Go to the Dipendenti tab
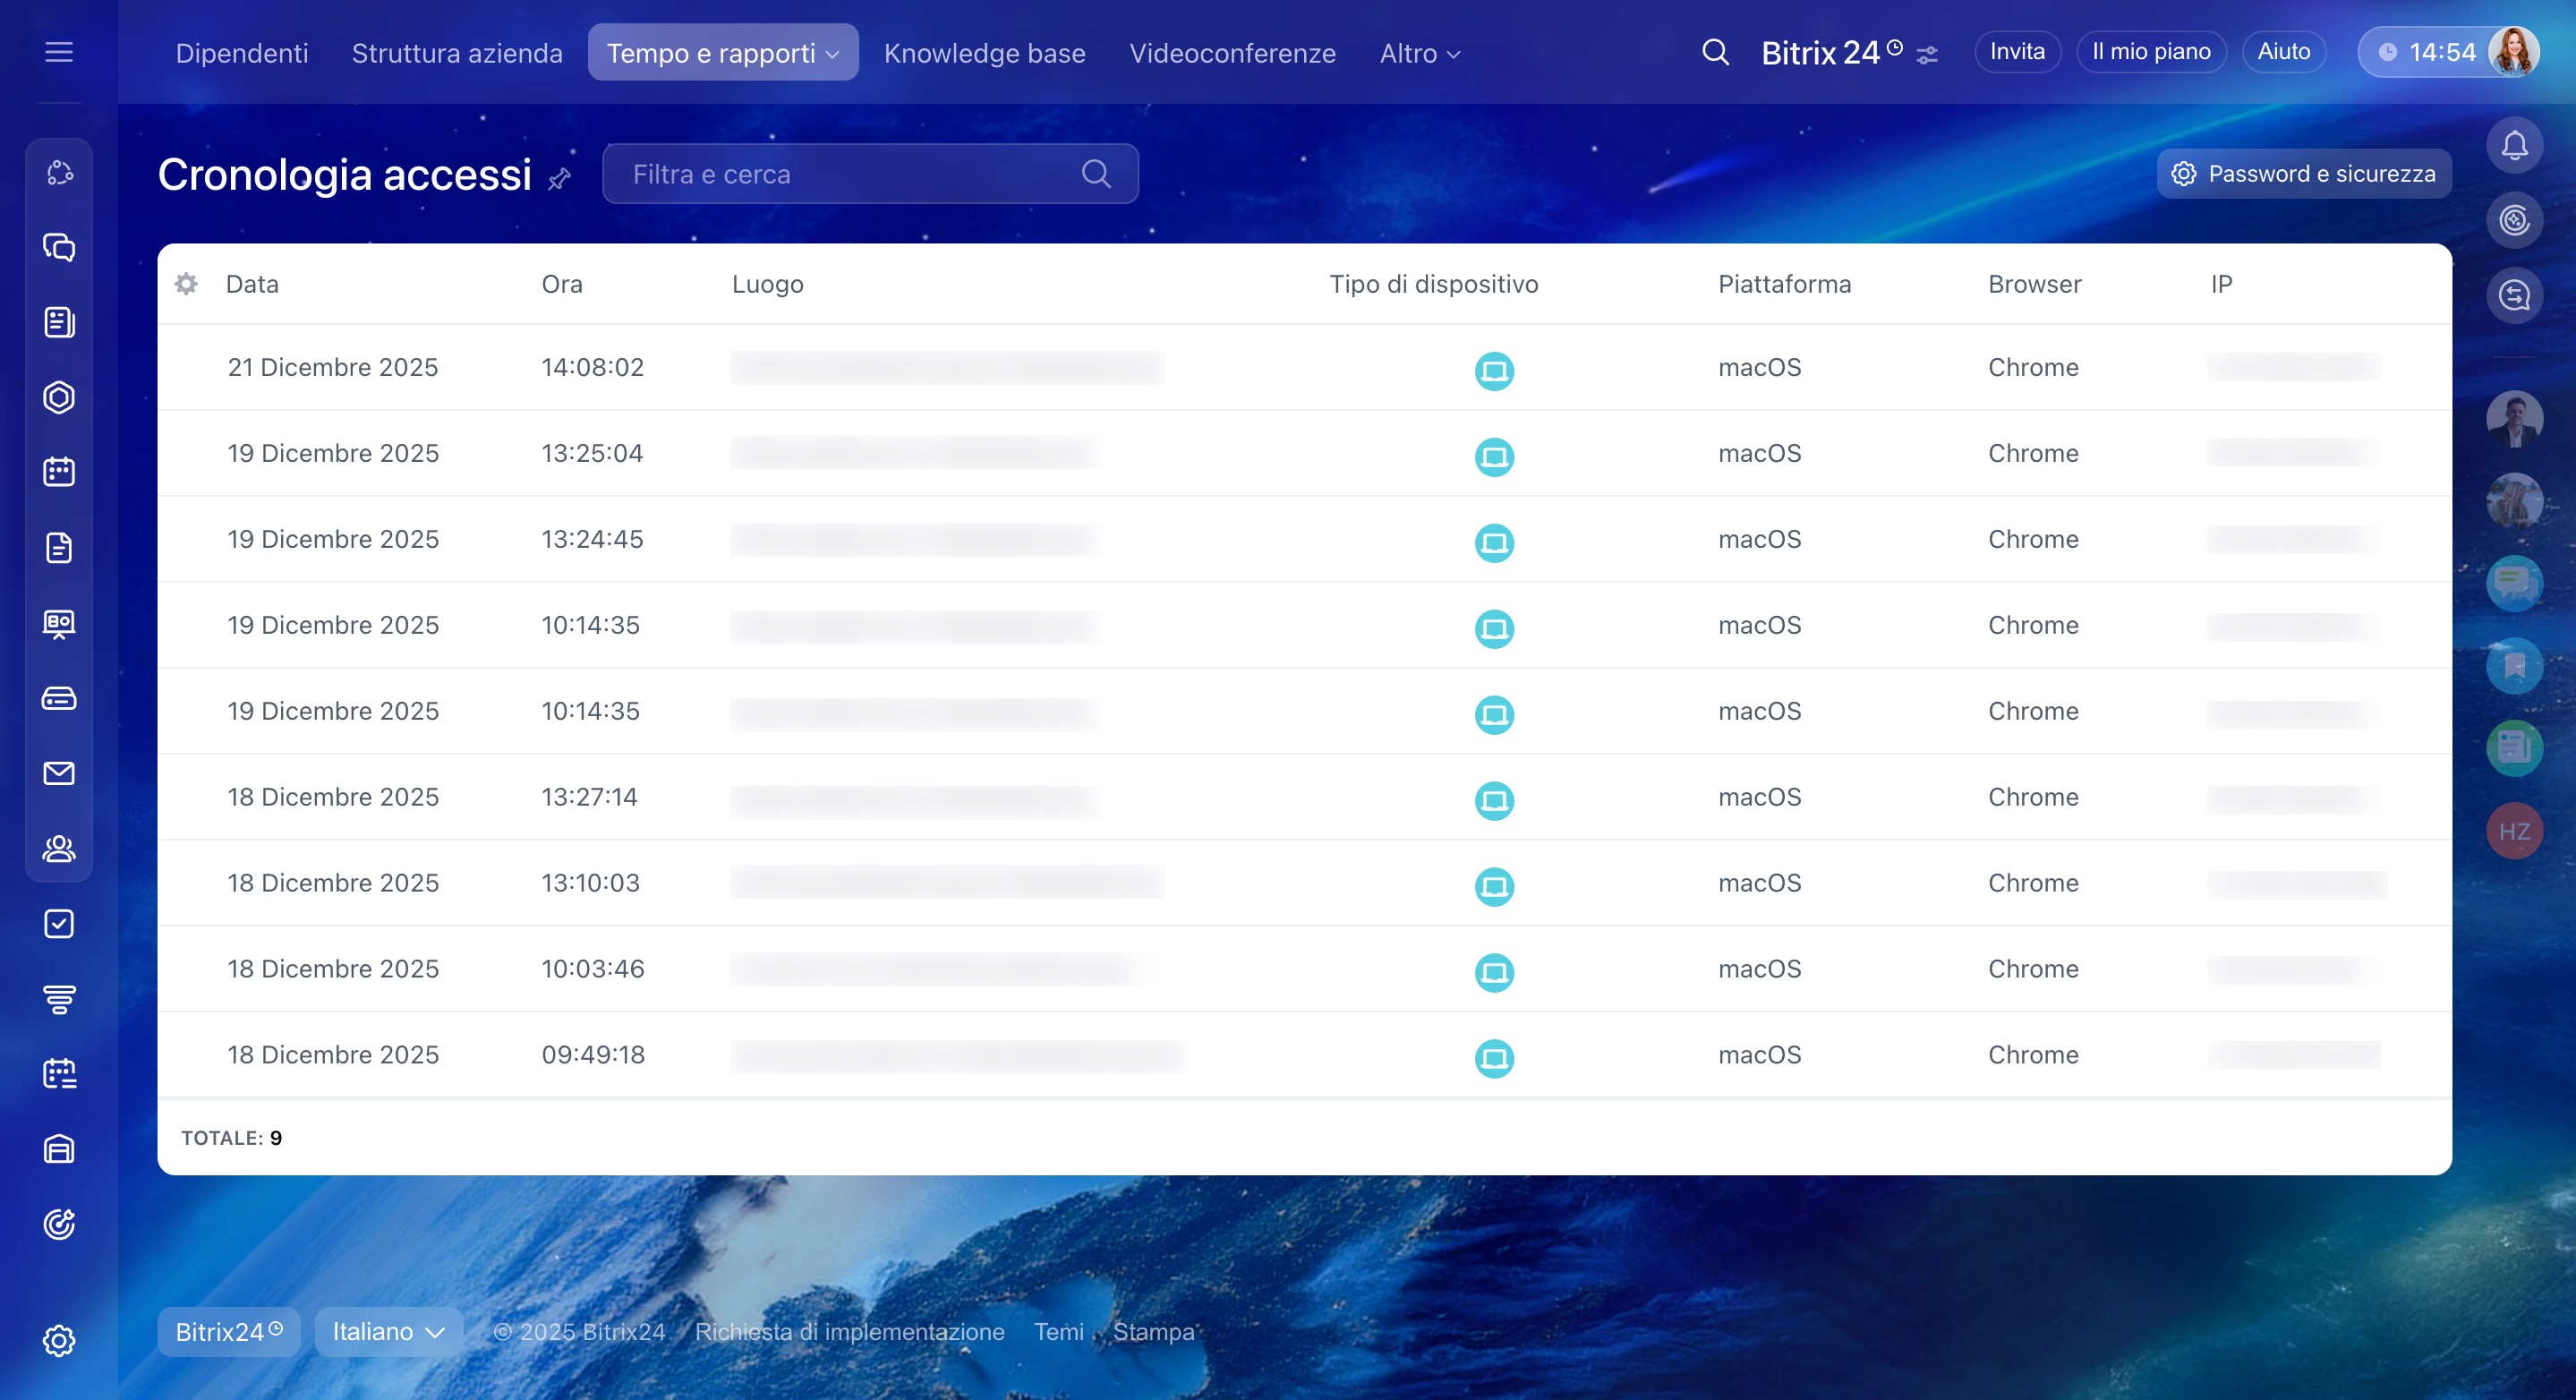Screen dimensions: 2576x1400 tap(241, 53)
